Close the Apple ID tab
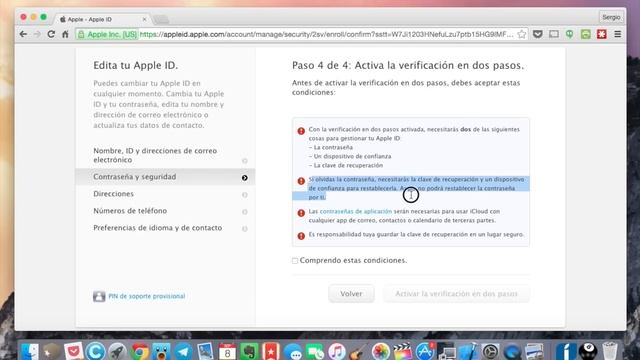This screenshot has width=640, height=360. click(x=144, y=19)
